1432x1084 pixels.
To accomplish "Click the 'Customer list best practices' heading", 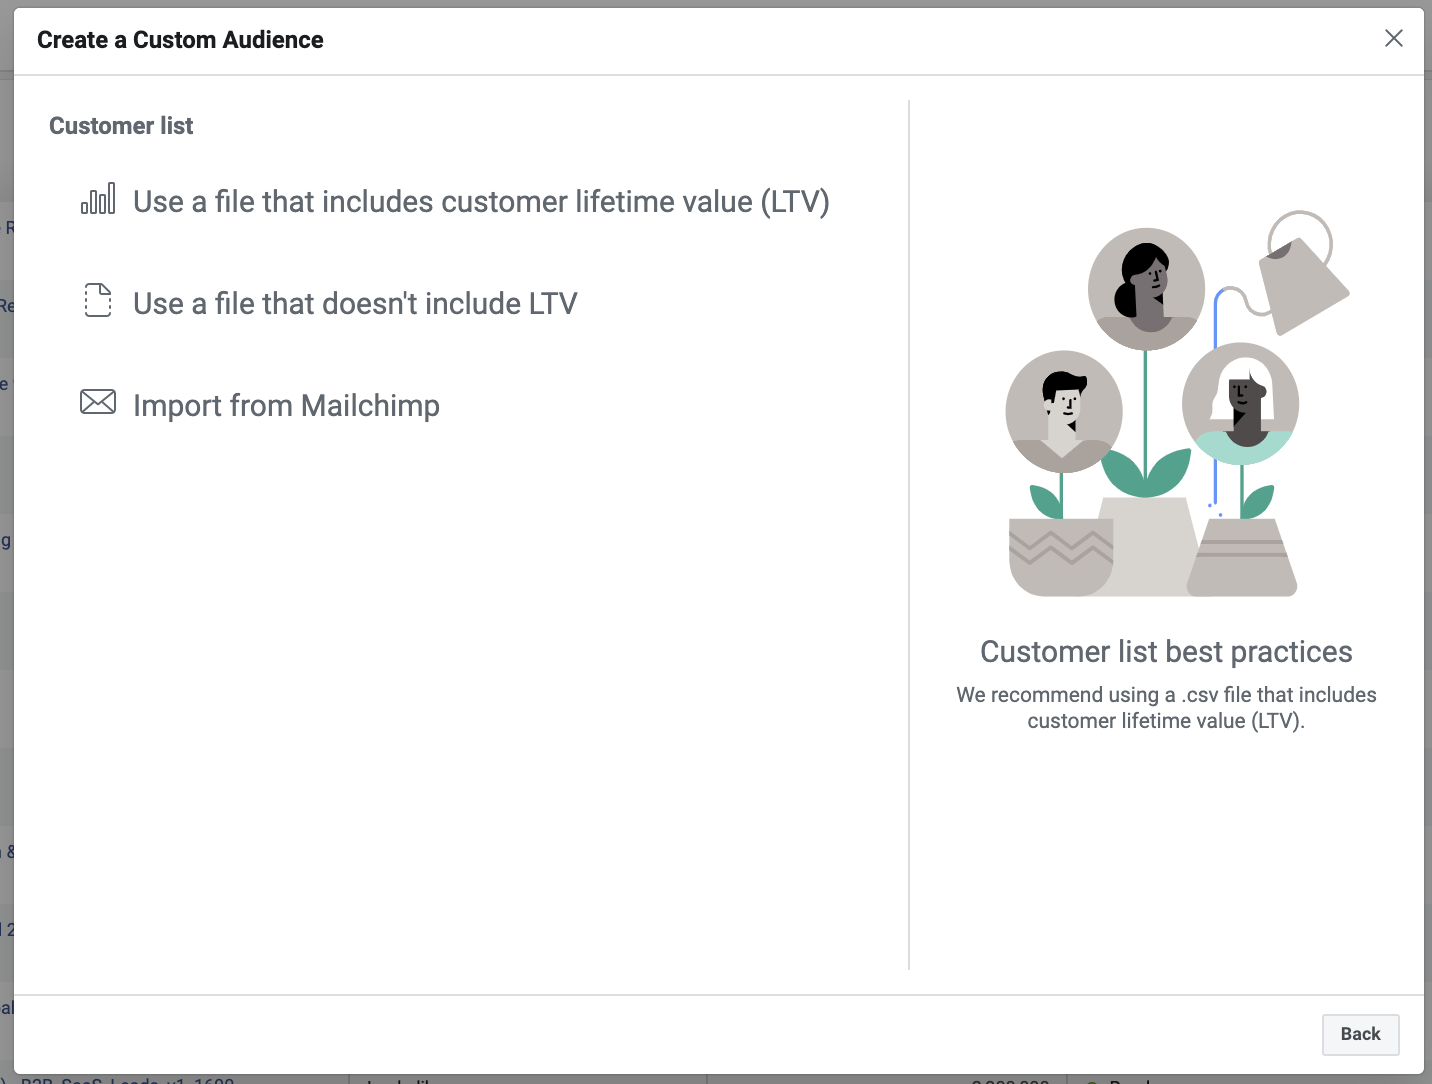I will pos(1166,651).
